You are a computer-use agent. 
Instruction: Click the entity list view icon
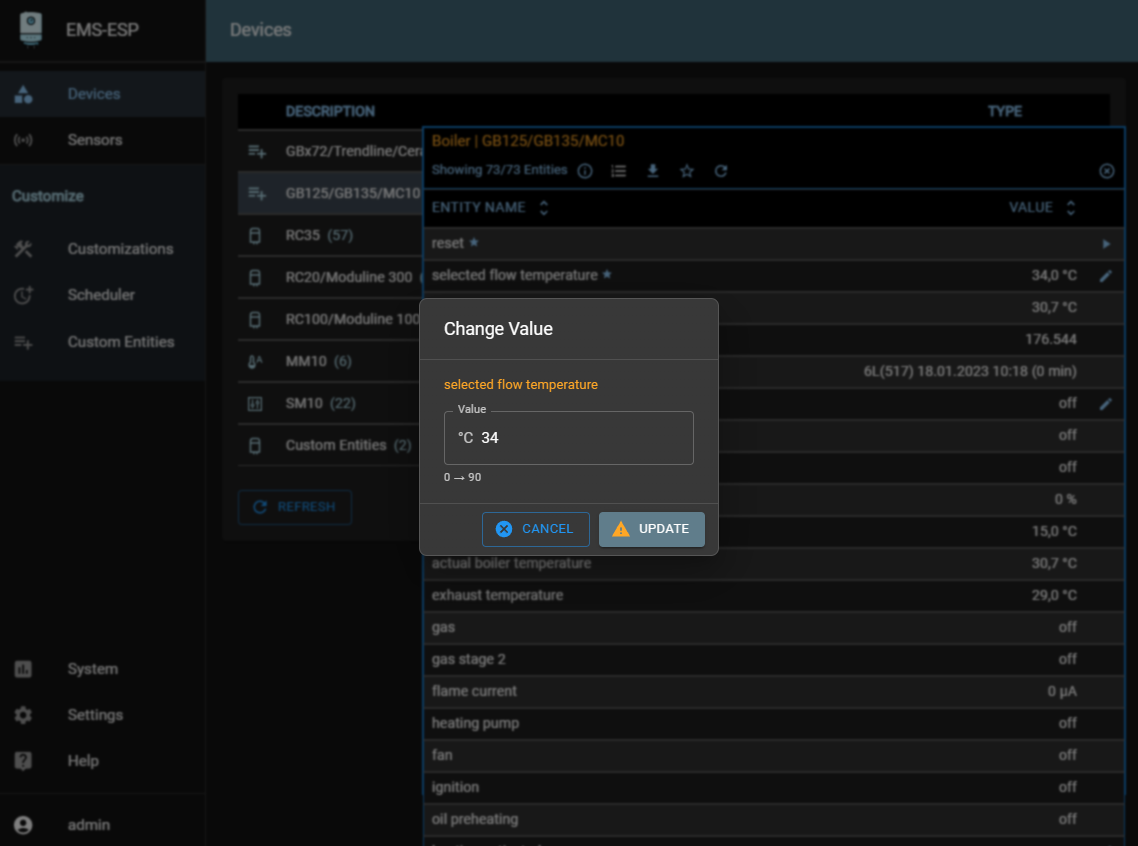coord(619,171)
